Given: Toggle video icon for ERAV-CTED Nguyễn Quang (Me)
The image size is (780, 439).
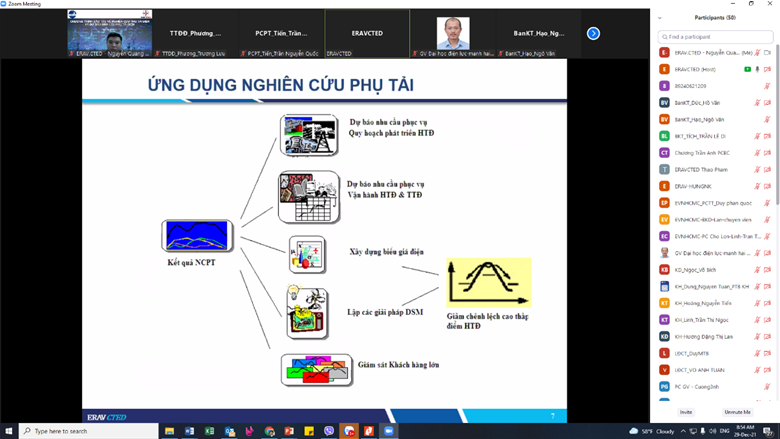Looking at the screenshot, I should pos(767,53).
